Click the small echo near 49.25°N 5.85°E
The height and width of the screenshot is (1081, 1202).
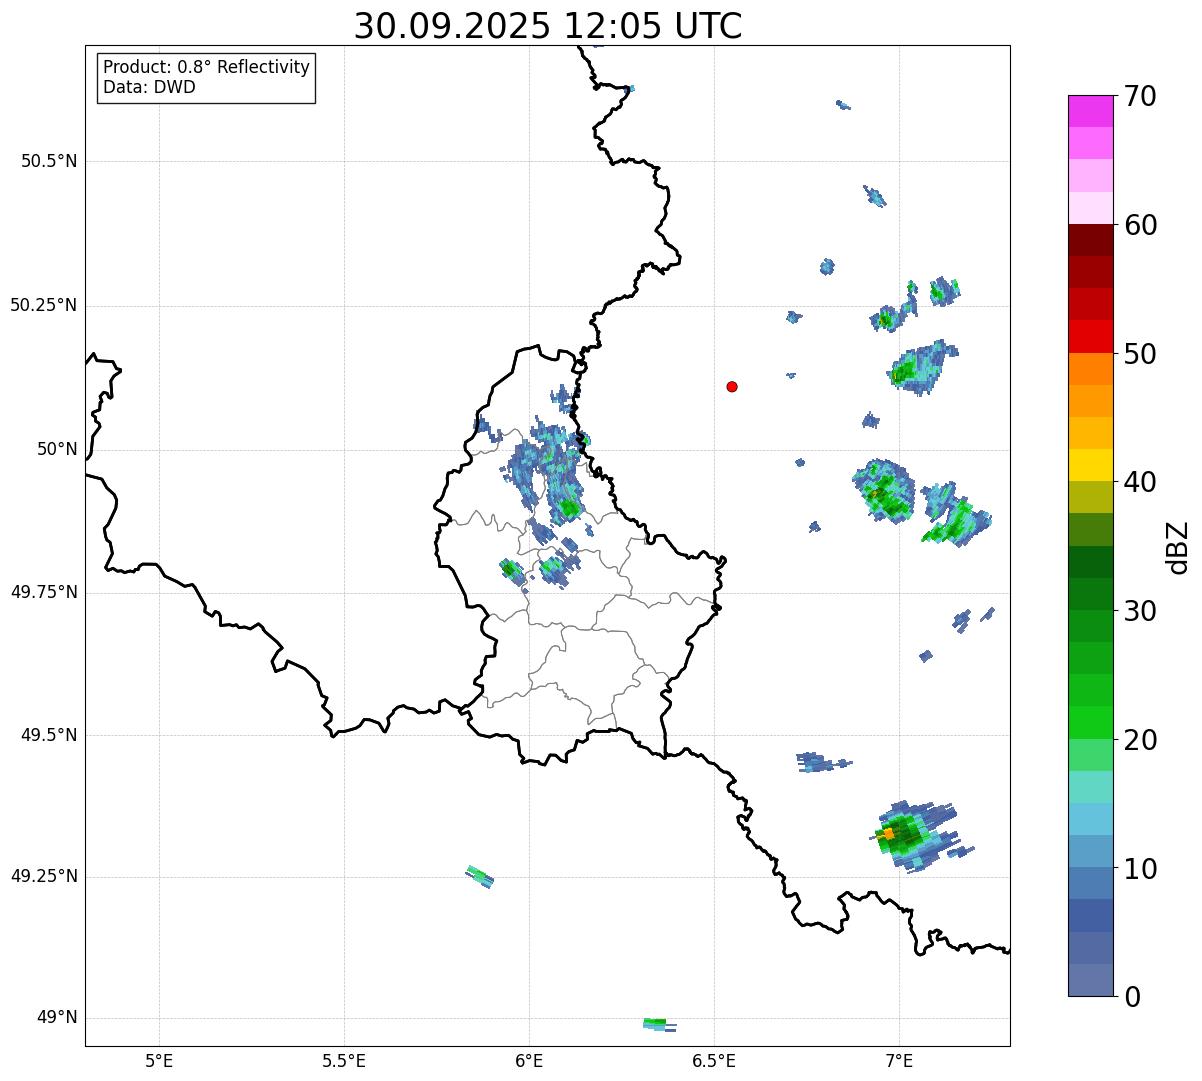(x=480, y=877)
